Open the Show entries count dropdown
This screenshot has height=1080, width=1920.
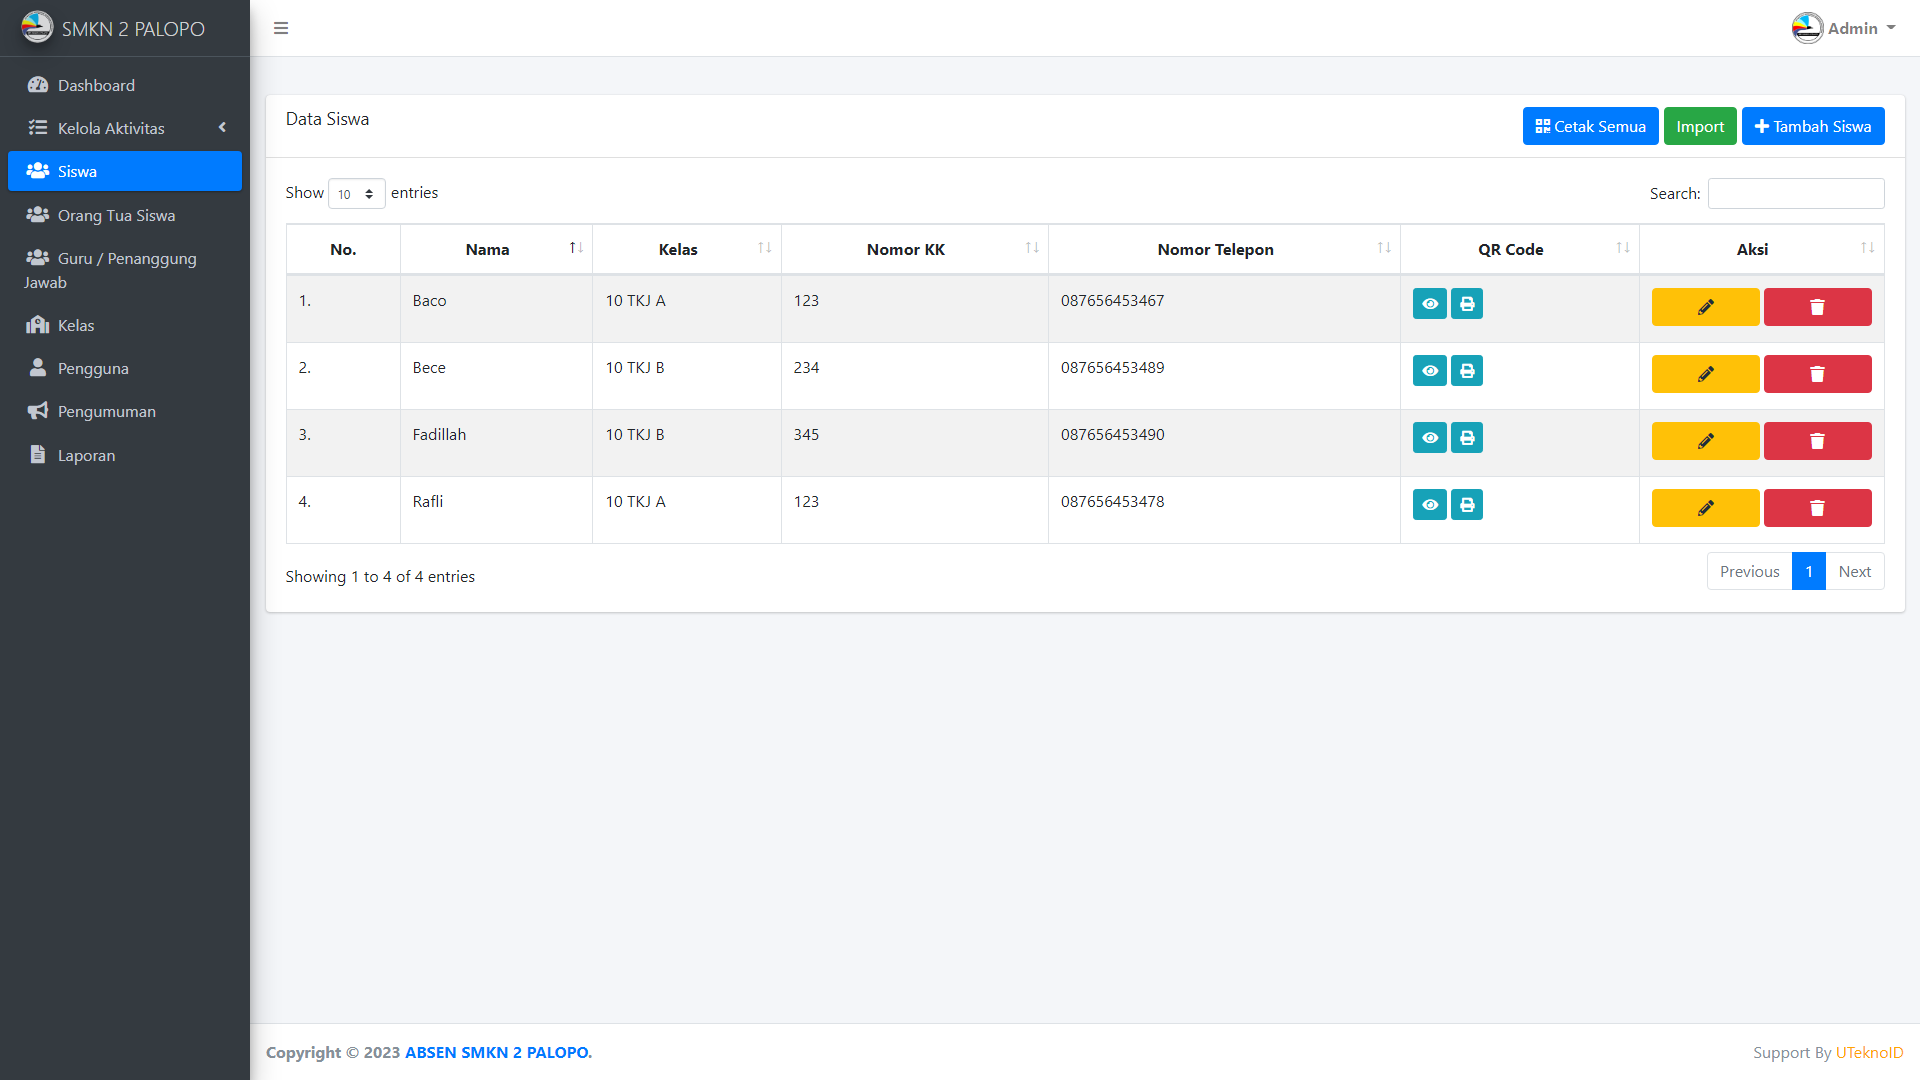click(x=356, y=194)
